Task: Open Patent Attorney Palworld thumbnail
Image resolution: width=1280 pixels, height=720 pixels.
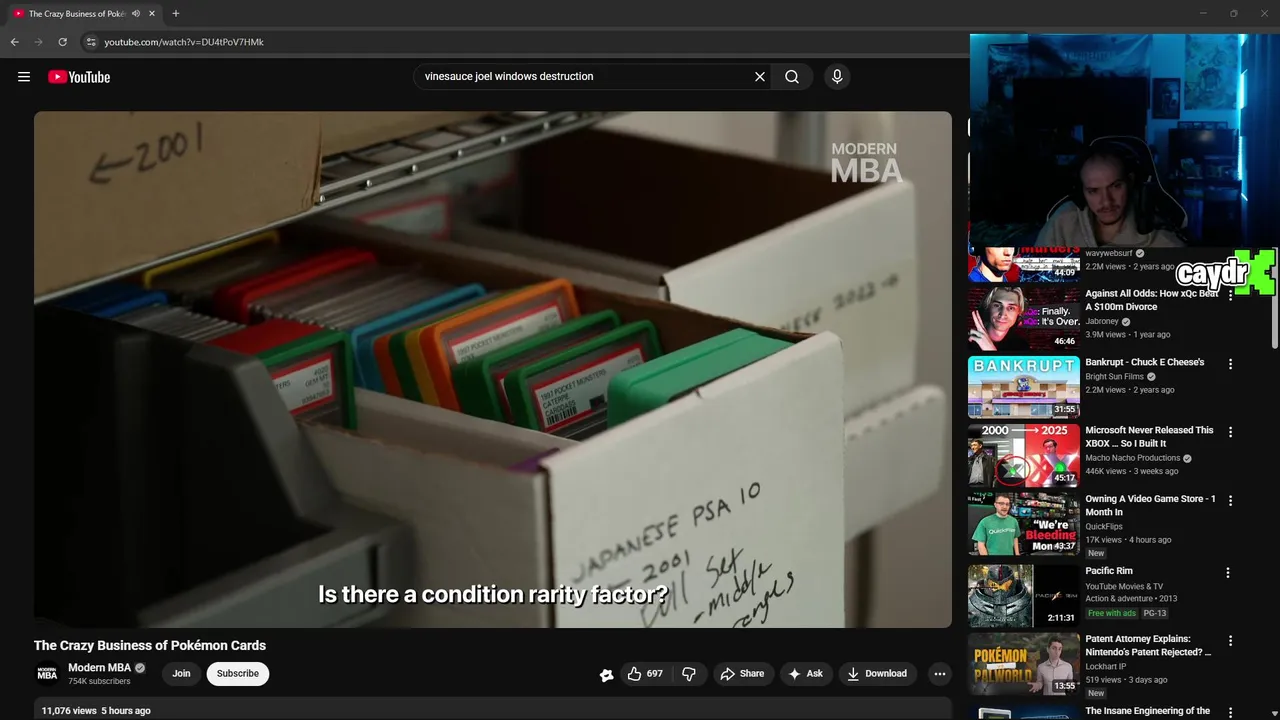Action: [x=1023, y=663]
